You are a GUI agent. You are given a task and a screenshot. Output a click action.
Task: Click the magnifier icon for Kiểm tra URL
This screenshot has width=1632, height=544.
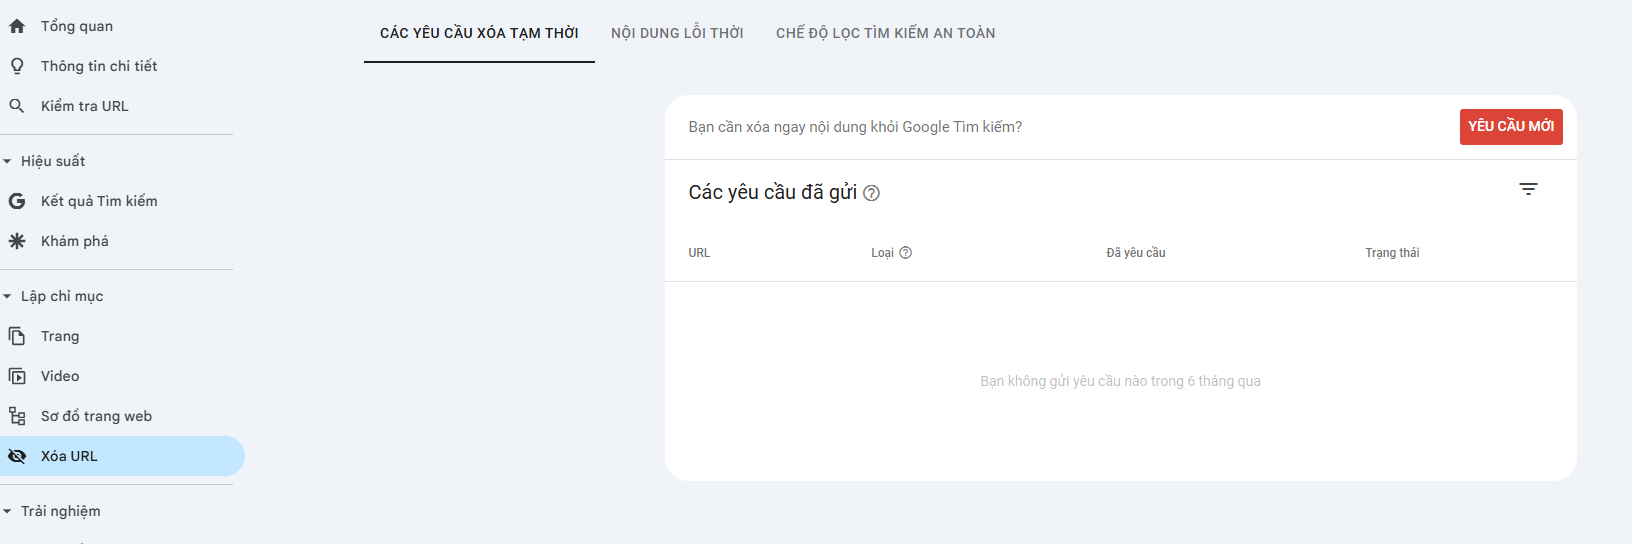[17, 106]
